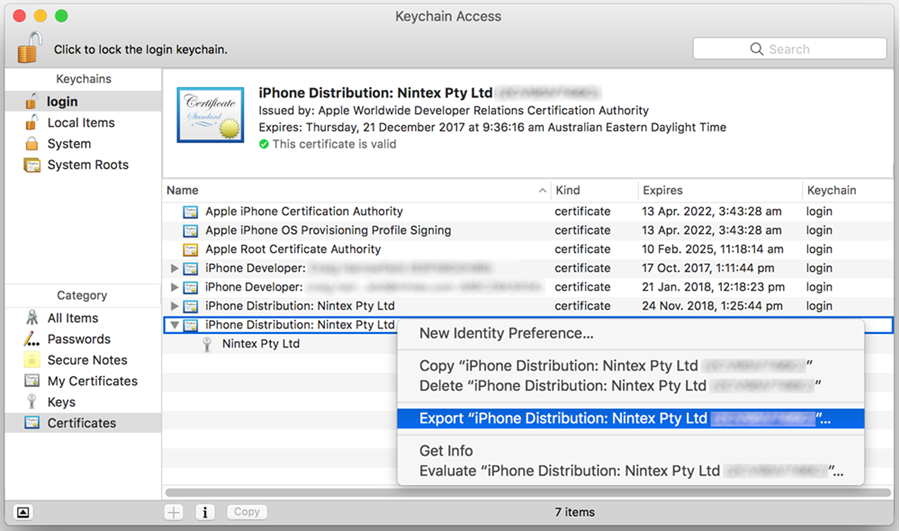
Task: Click the green valid certificate checkmark
Action: (263, 144)
